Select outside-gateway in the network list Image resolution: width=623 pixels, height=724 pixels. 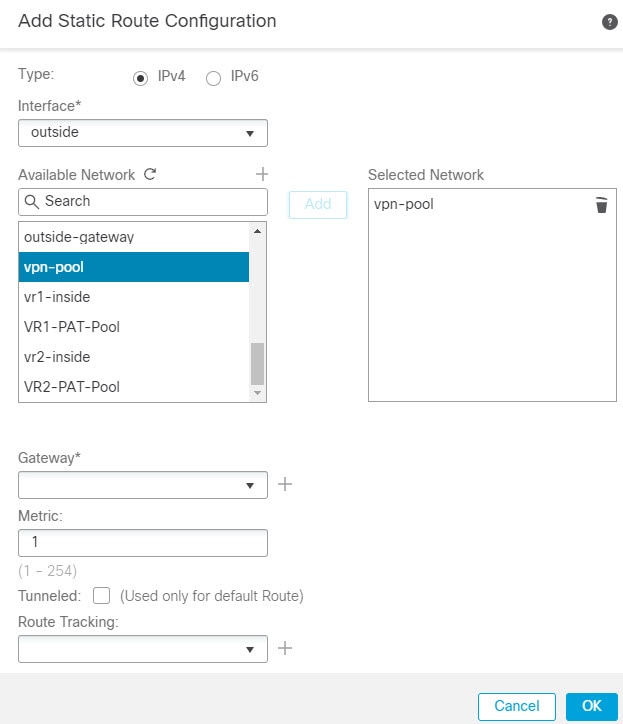pos(133,237)
